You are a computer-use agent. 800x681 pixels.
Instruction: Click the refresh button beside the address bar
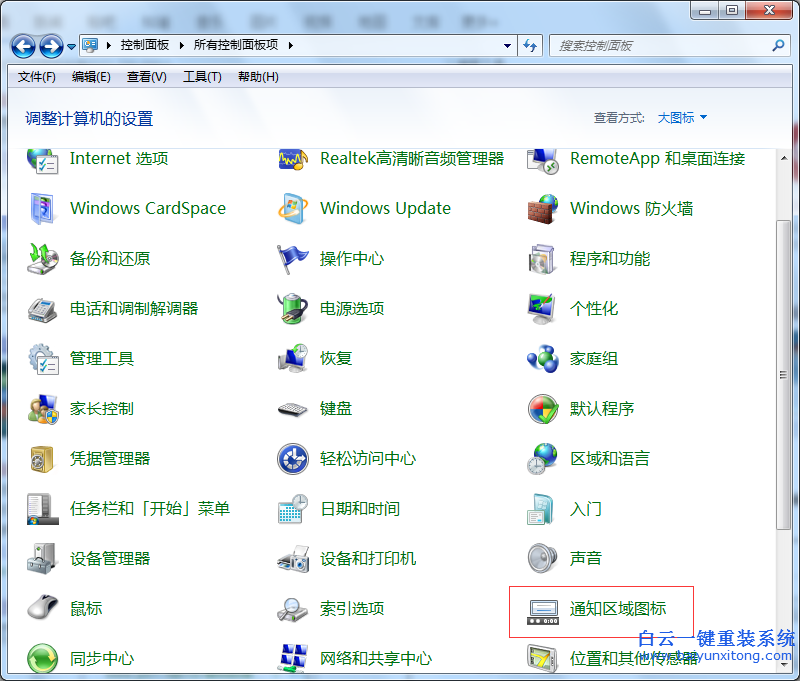[530, 45]
